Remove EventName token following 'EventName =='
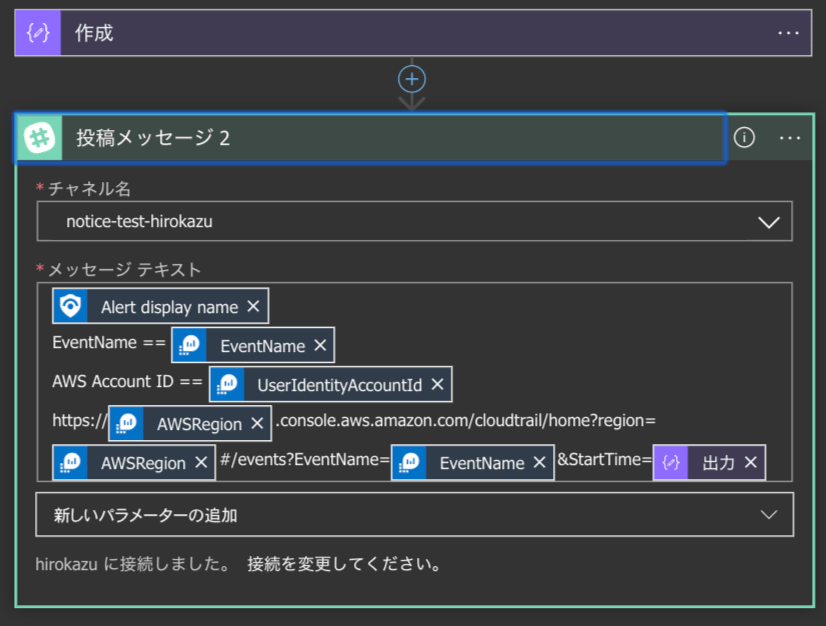Viewport: 826px width, 626px height. pyautogui.click(x=320, y=346)
